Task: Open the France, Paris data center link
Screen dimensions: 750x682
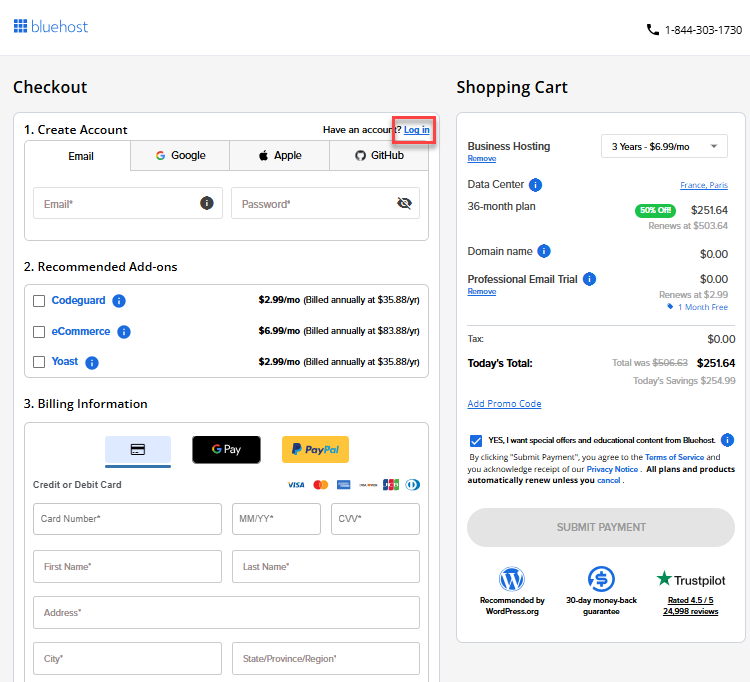Action: coord(704,185)
